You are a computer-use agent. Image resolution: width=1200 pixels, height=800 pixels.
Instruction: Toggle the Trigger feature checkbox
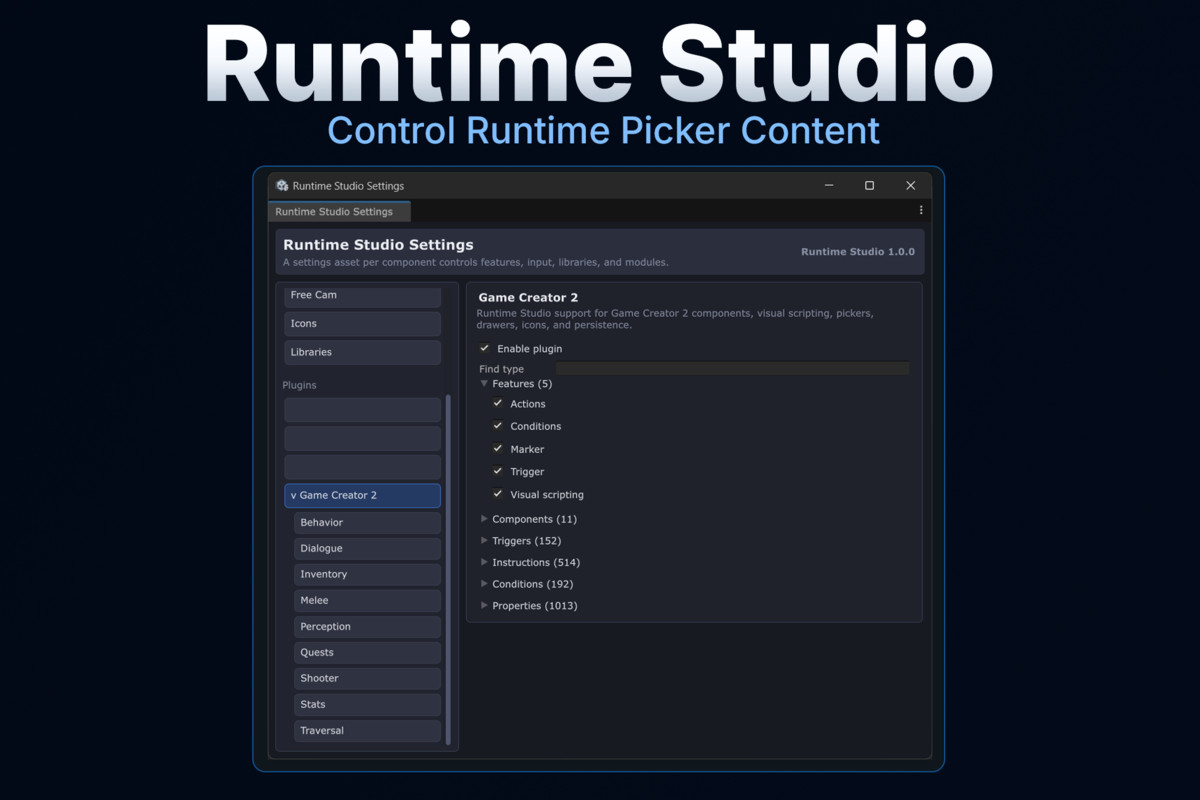pyautogui.click(x=498, y=471)
